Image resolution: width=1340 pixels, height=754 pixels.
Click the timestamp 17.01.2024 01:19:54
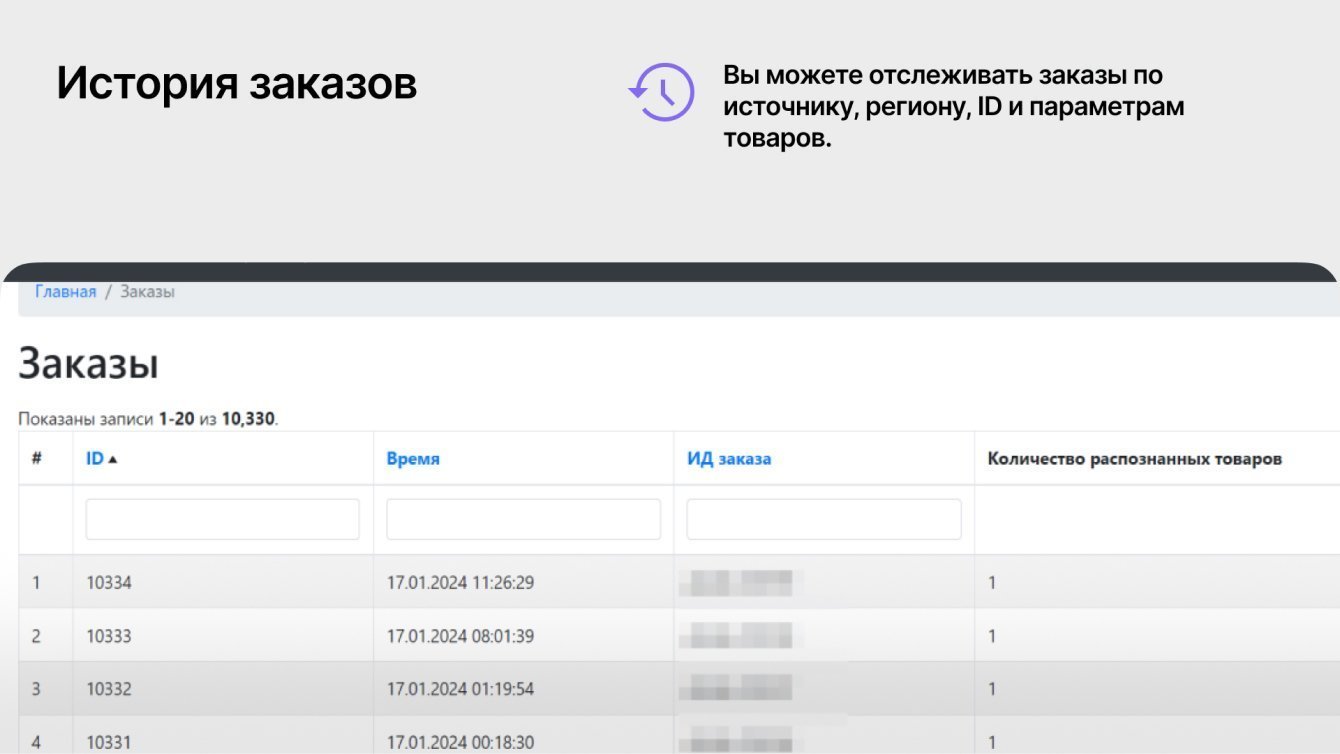[x=460, y=689]
